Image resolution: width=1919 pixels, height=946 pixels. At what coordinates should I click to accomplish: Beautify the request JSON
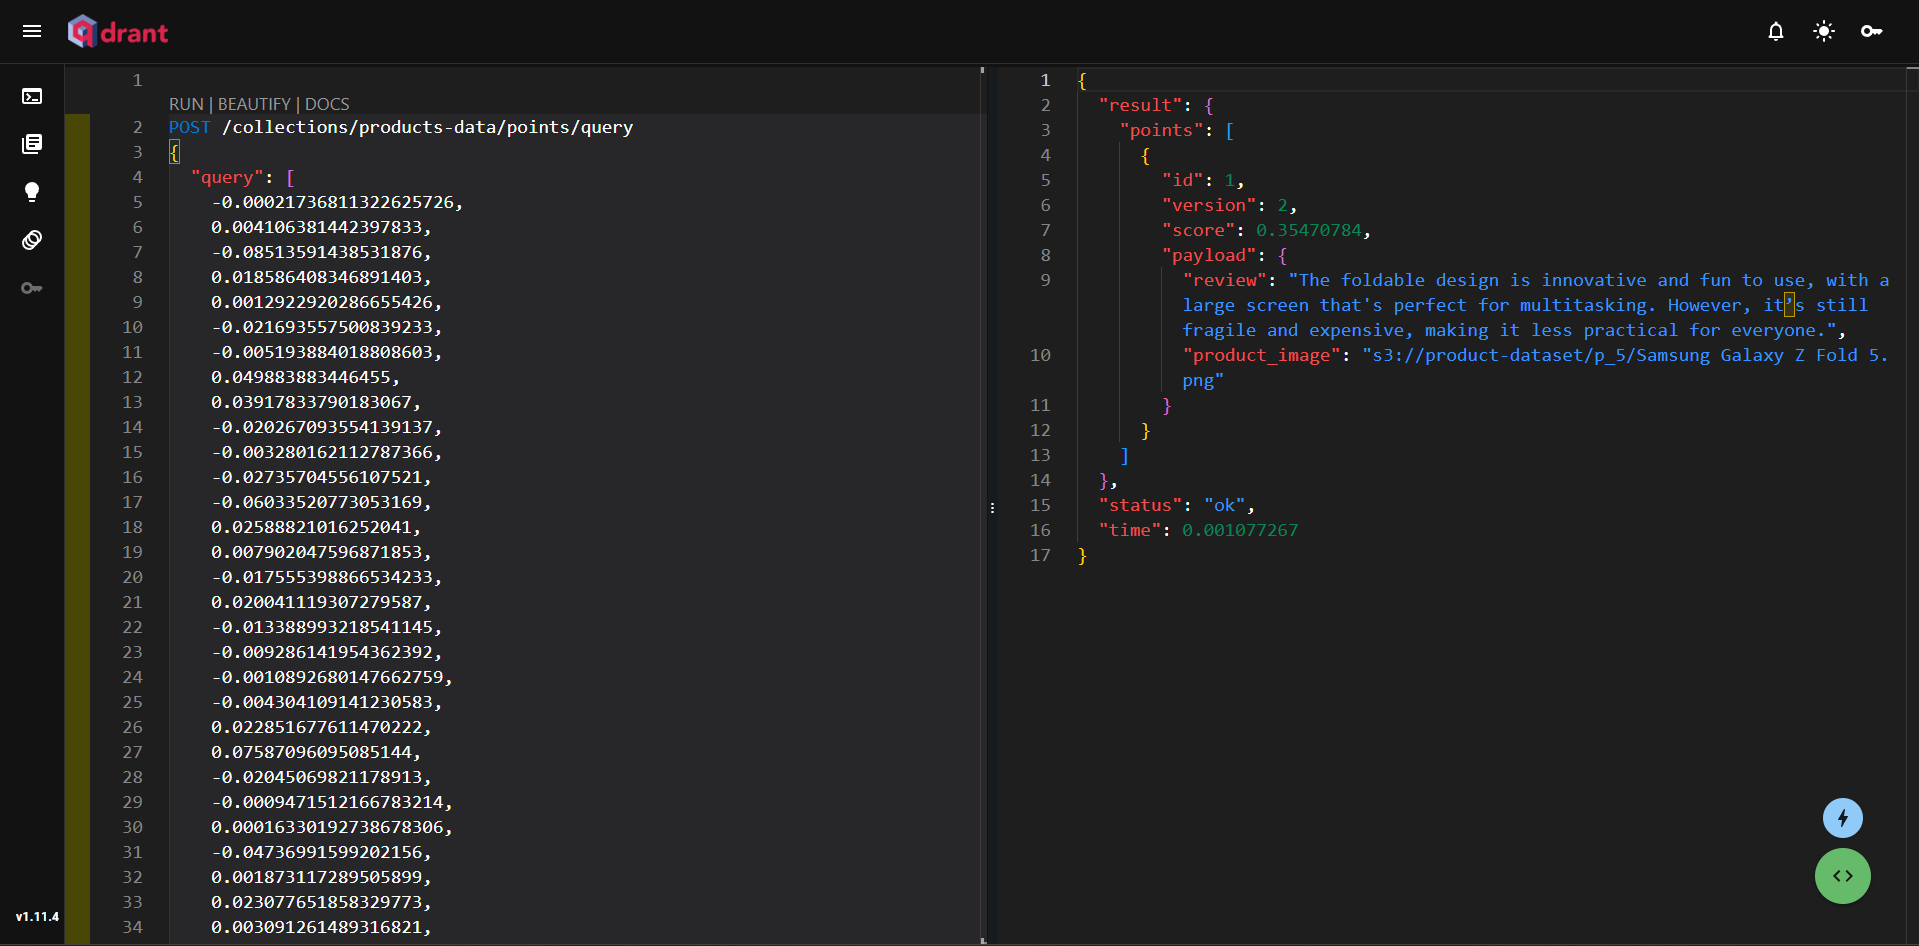[254, 104]
